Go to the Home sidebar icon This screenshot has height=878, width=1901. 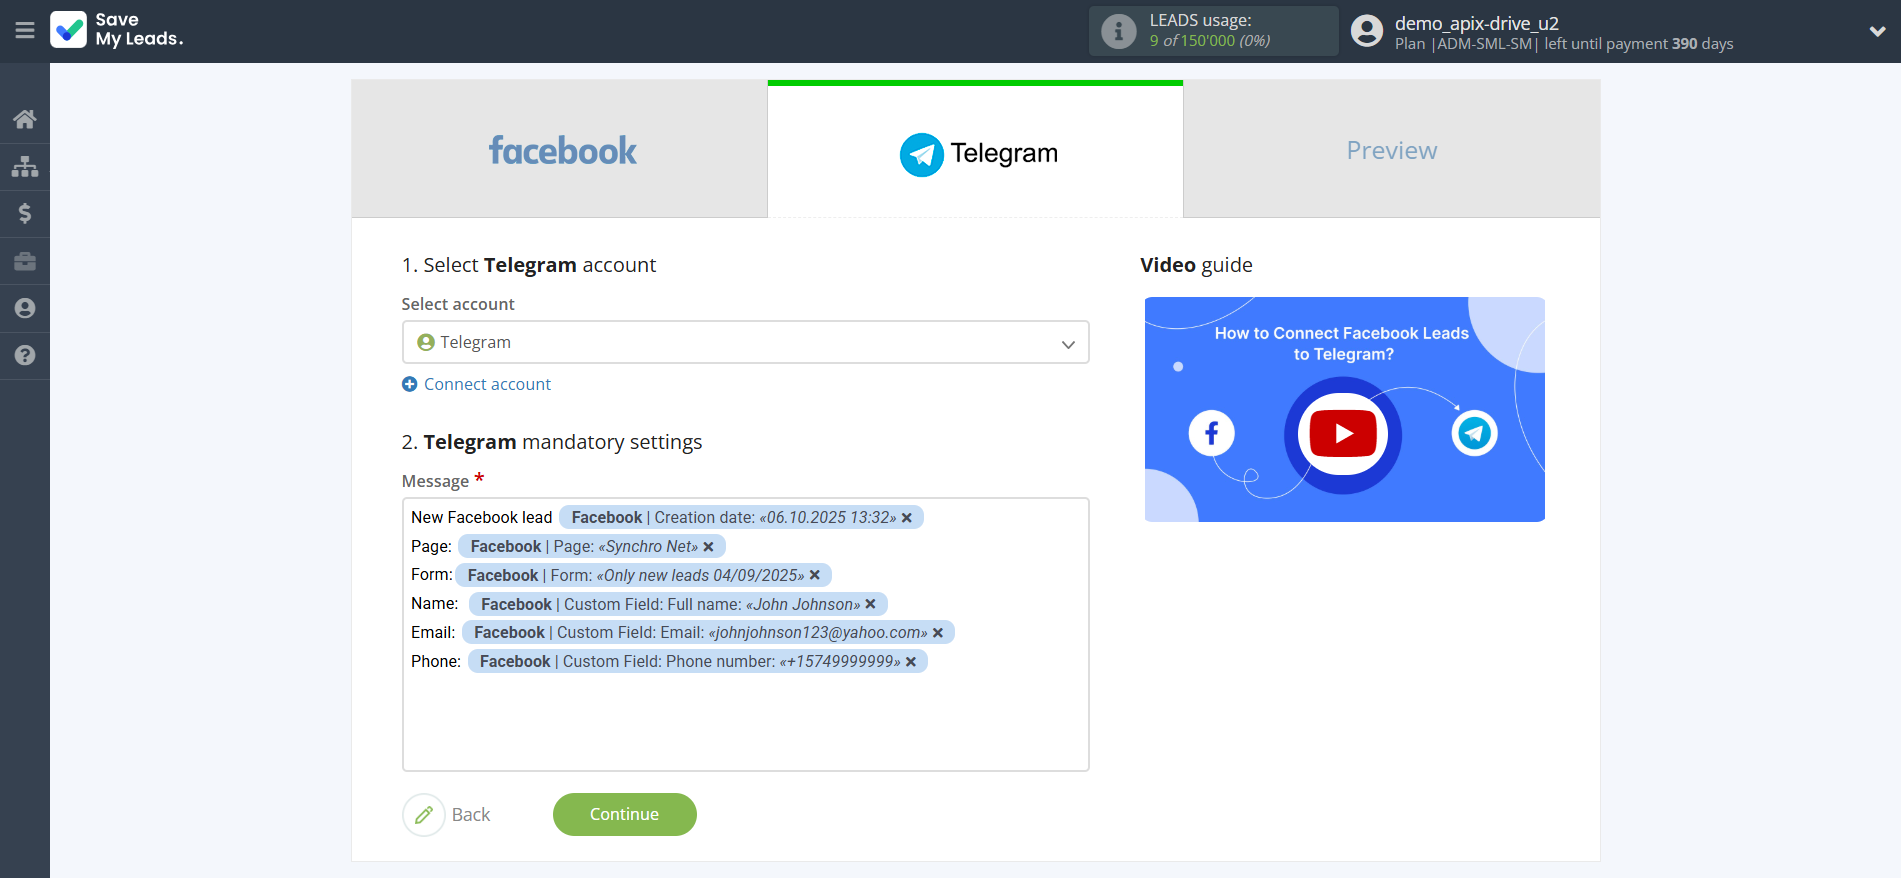25,119
